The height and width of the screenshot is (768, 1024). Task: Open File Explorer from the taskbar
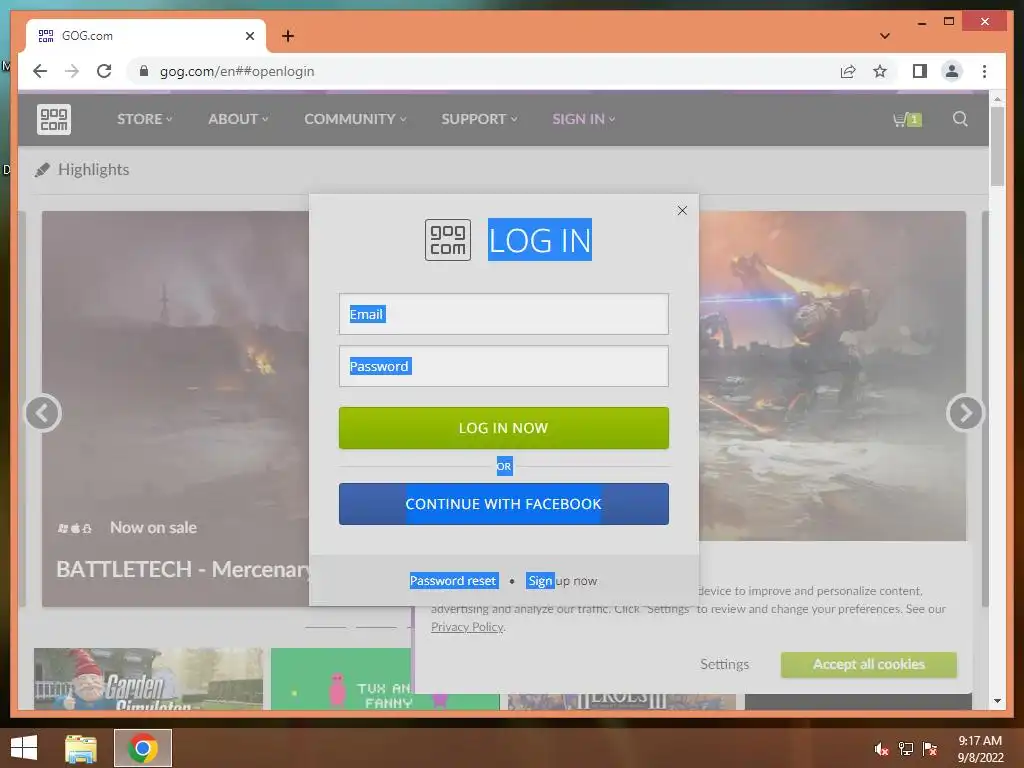click(x=81, y=748)
